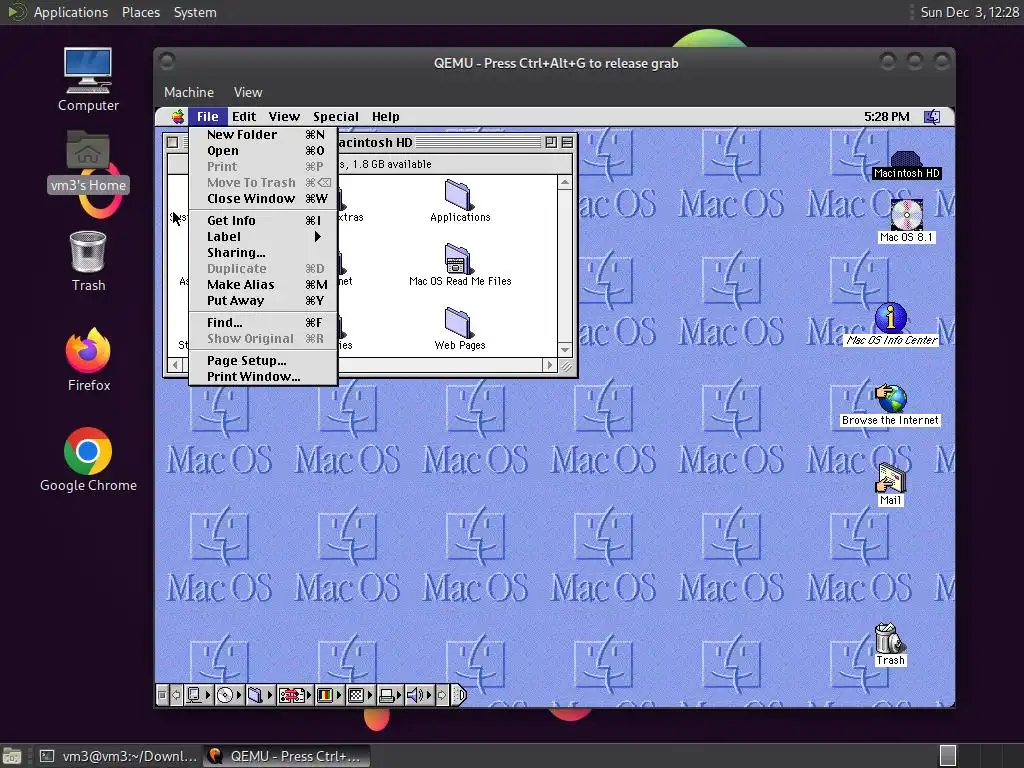The image size is (1024, 768).
Task: Choose Get Info menu item
Action: point(263,221)
